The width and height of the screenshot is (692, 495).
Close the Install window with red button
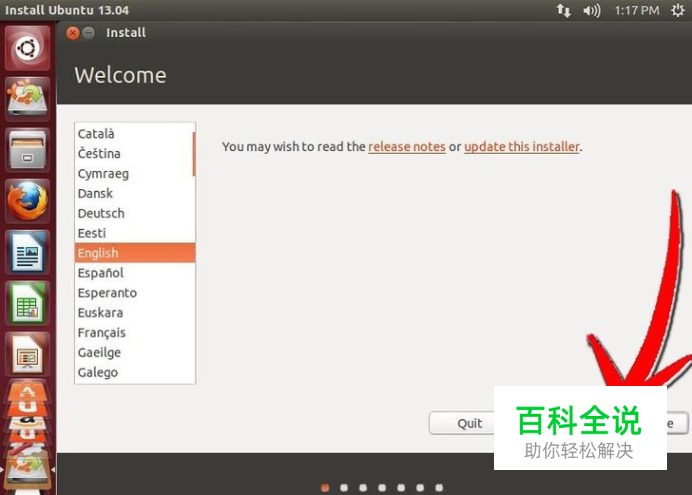(73, 33)
